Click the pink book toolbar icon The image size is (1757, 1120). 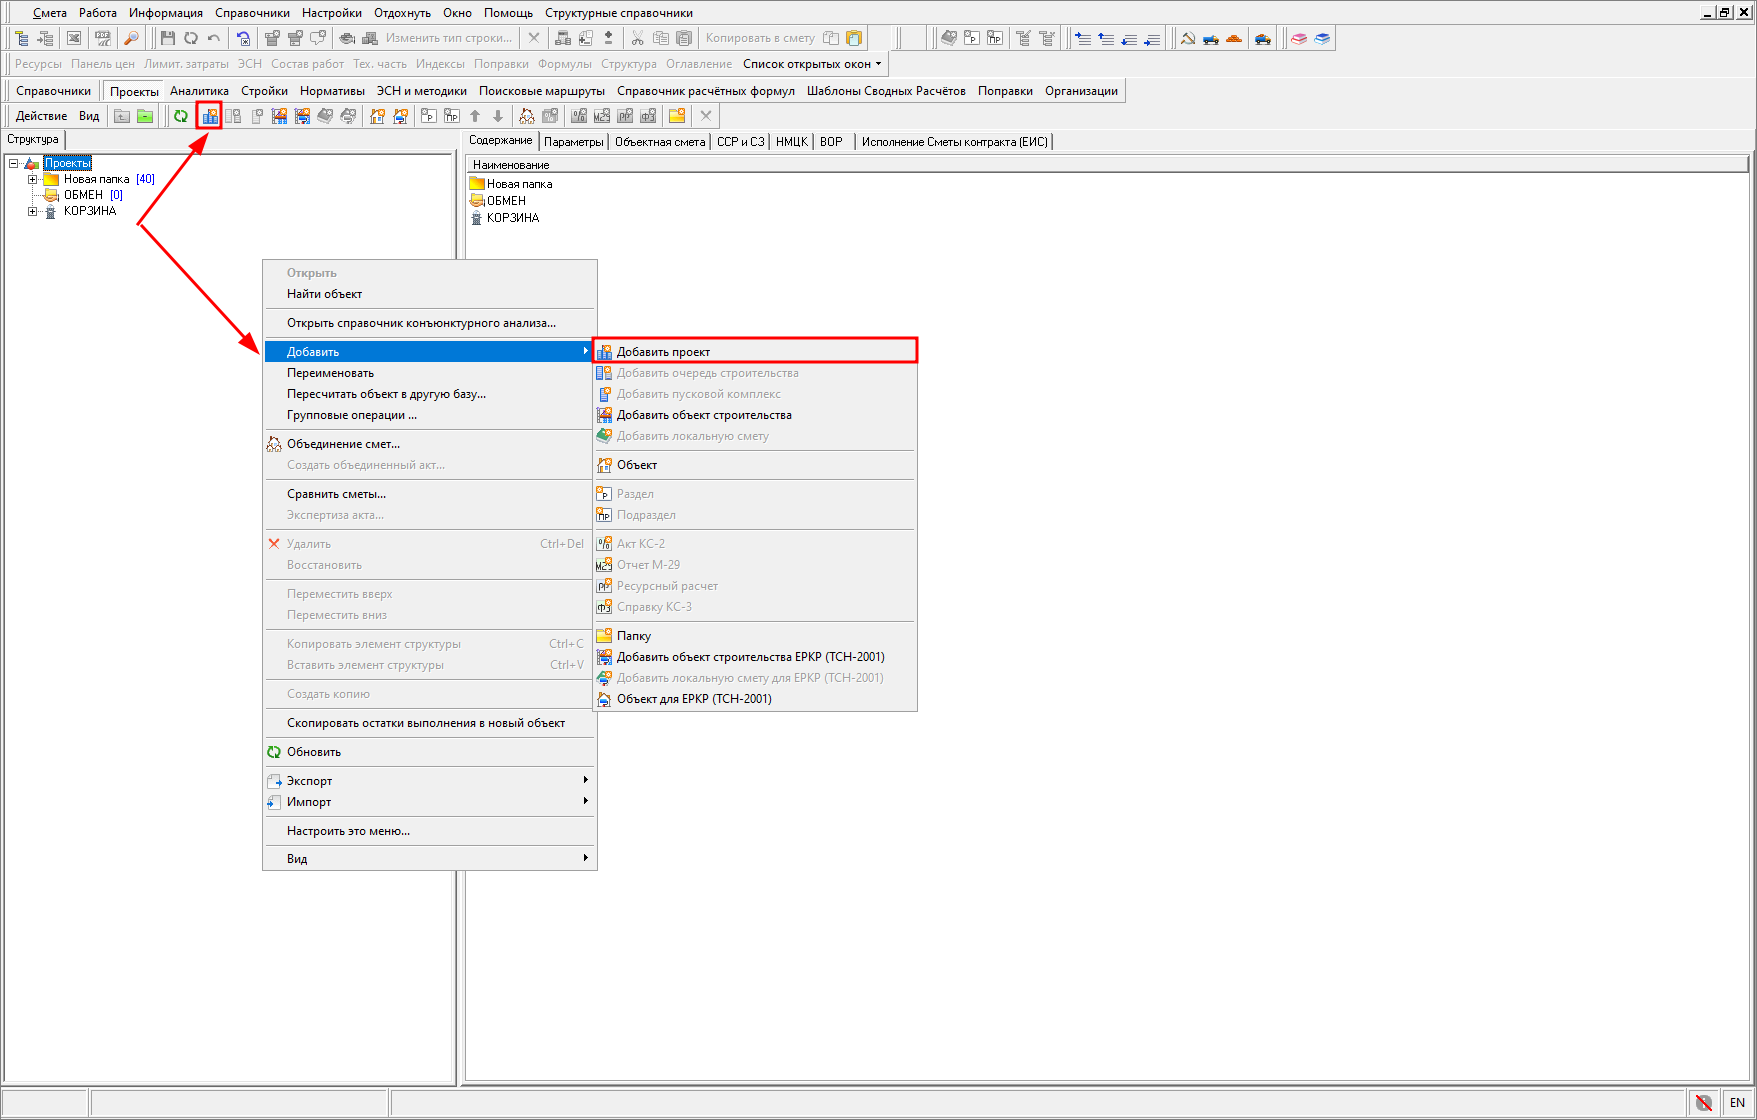(1299, 38)
